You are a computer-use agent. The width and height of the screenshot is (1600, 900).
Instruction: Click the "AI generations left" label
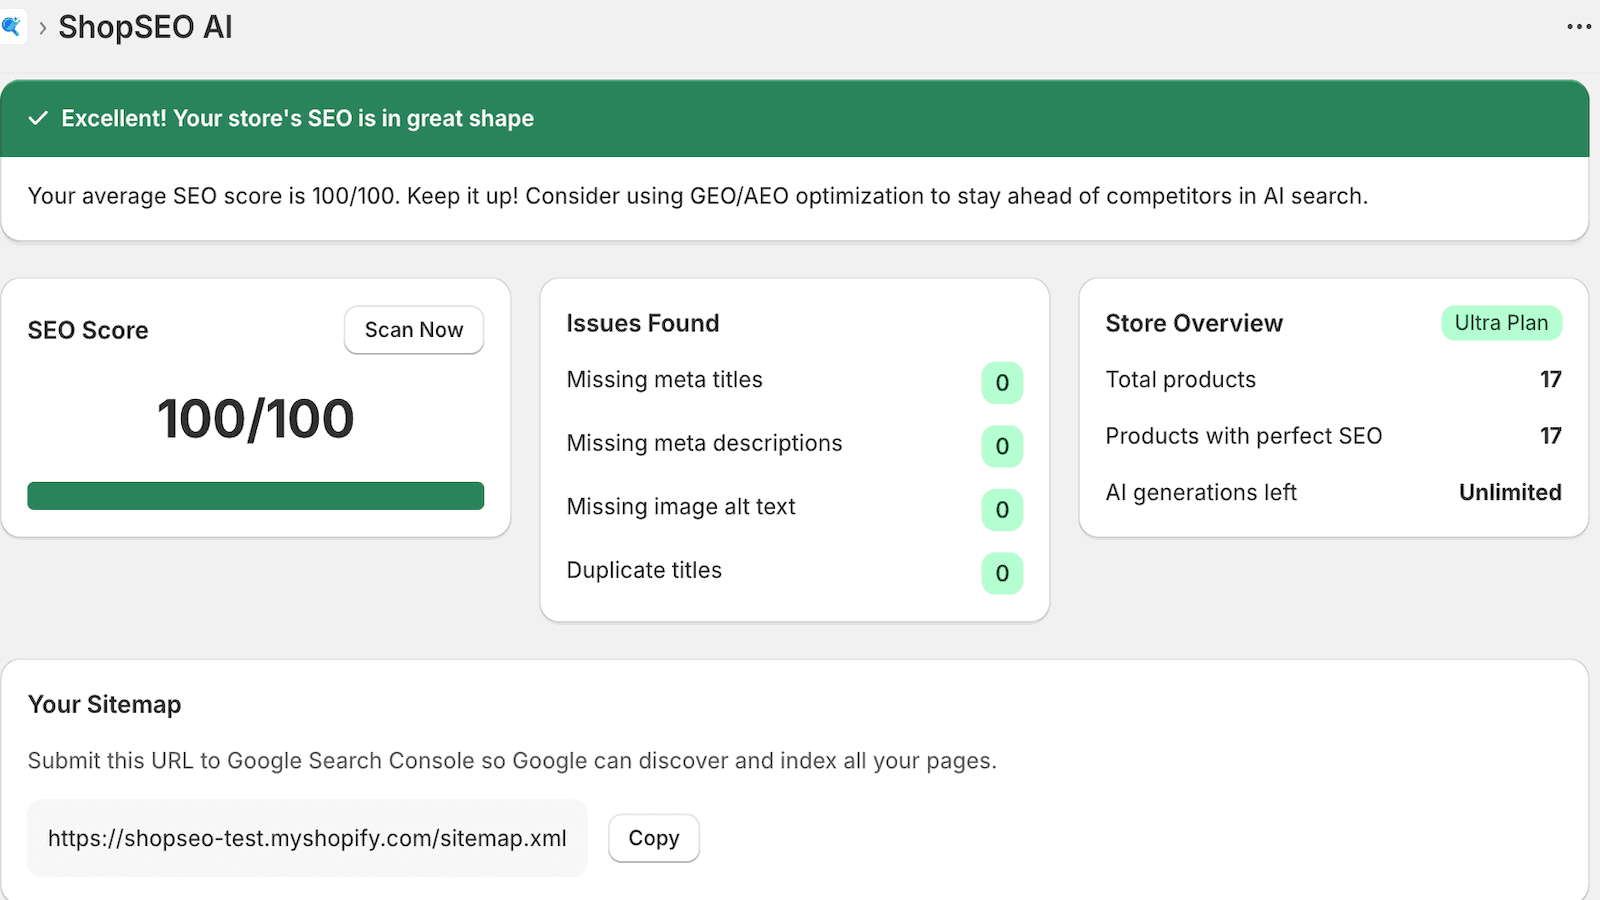pos(1201,493)
